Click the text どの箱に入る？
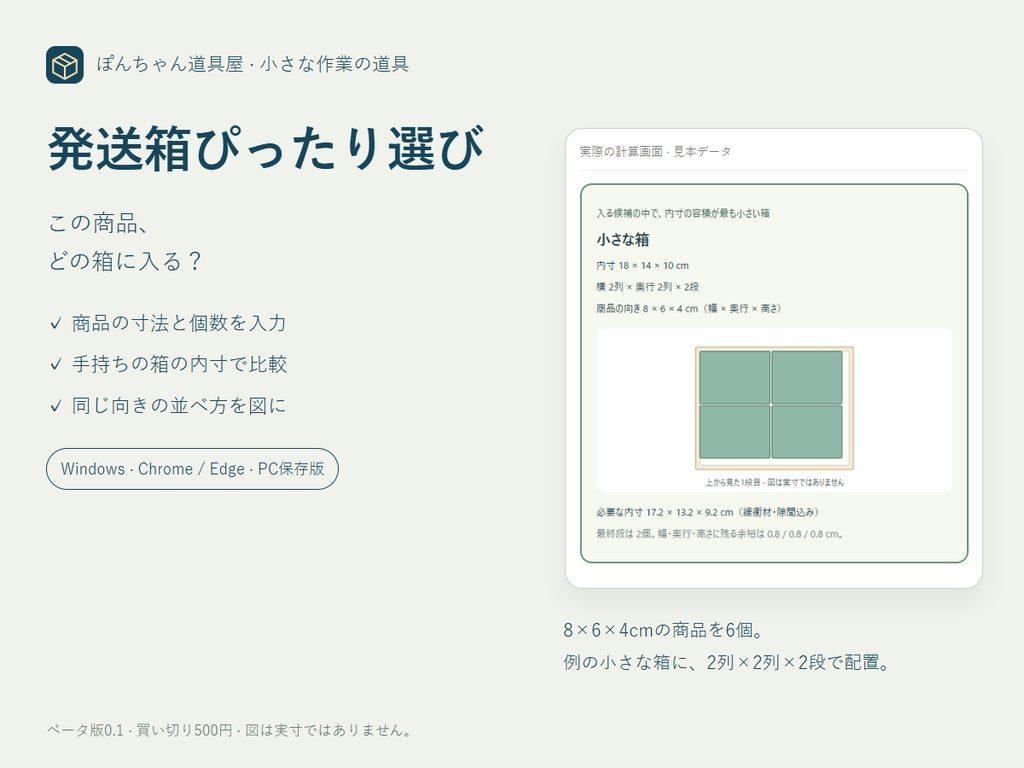The height and width of the screenshot is (768, 1024). pyautogui.click(x=126, y=261)
